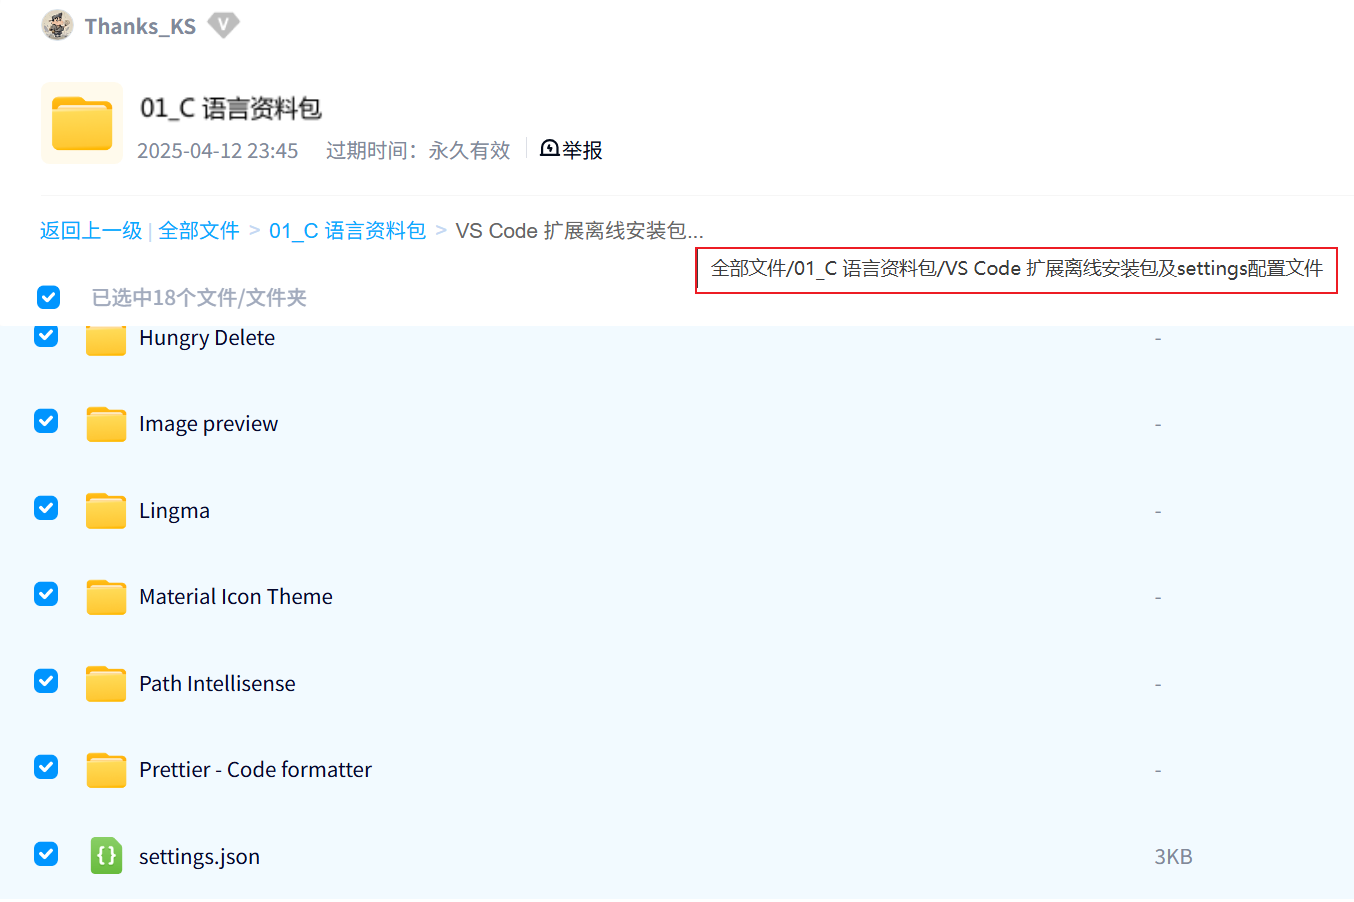Open the 01_C 语言资料包 breadcrumb entry
The width and height of the screenshot is (1354, 902).
click(x=347, y=230)
